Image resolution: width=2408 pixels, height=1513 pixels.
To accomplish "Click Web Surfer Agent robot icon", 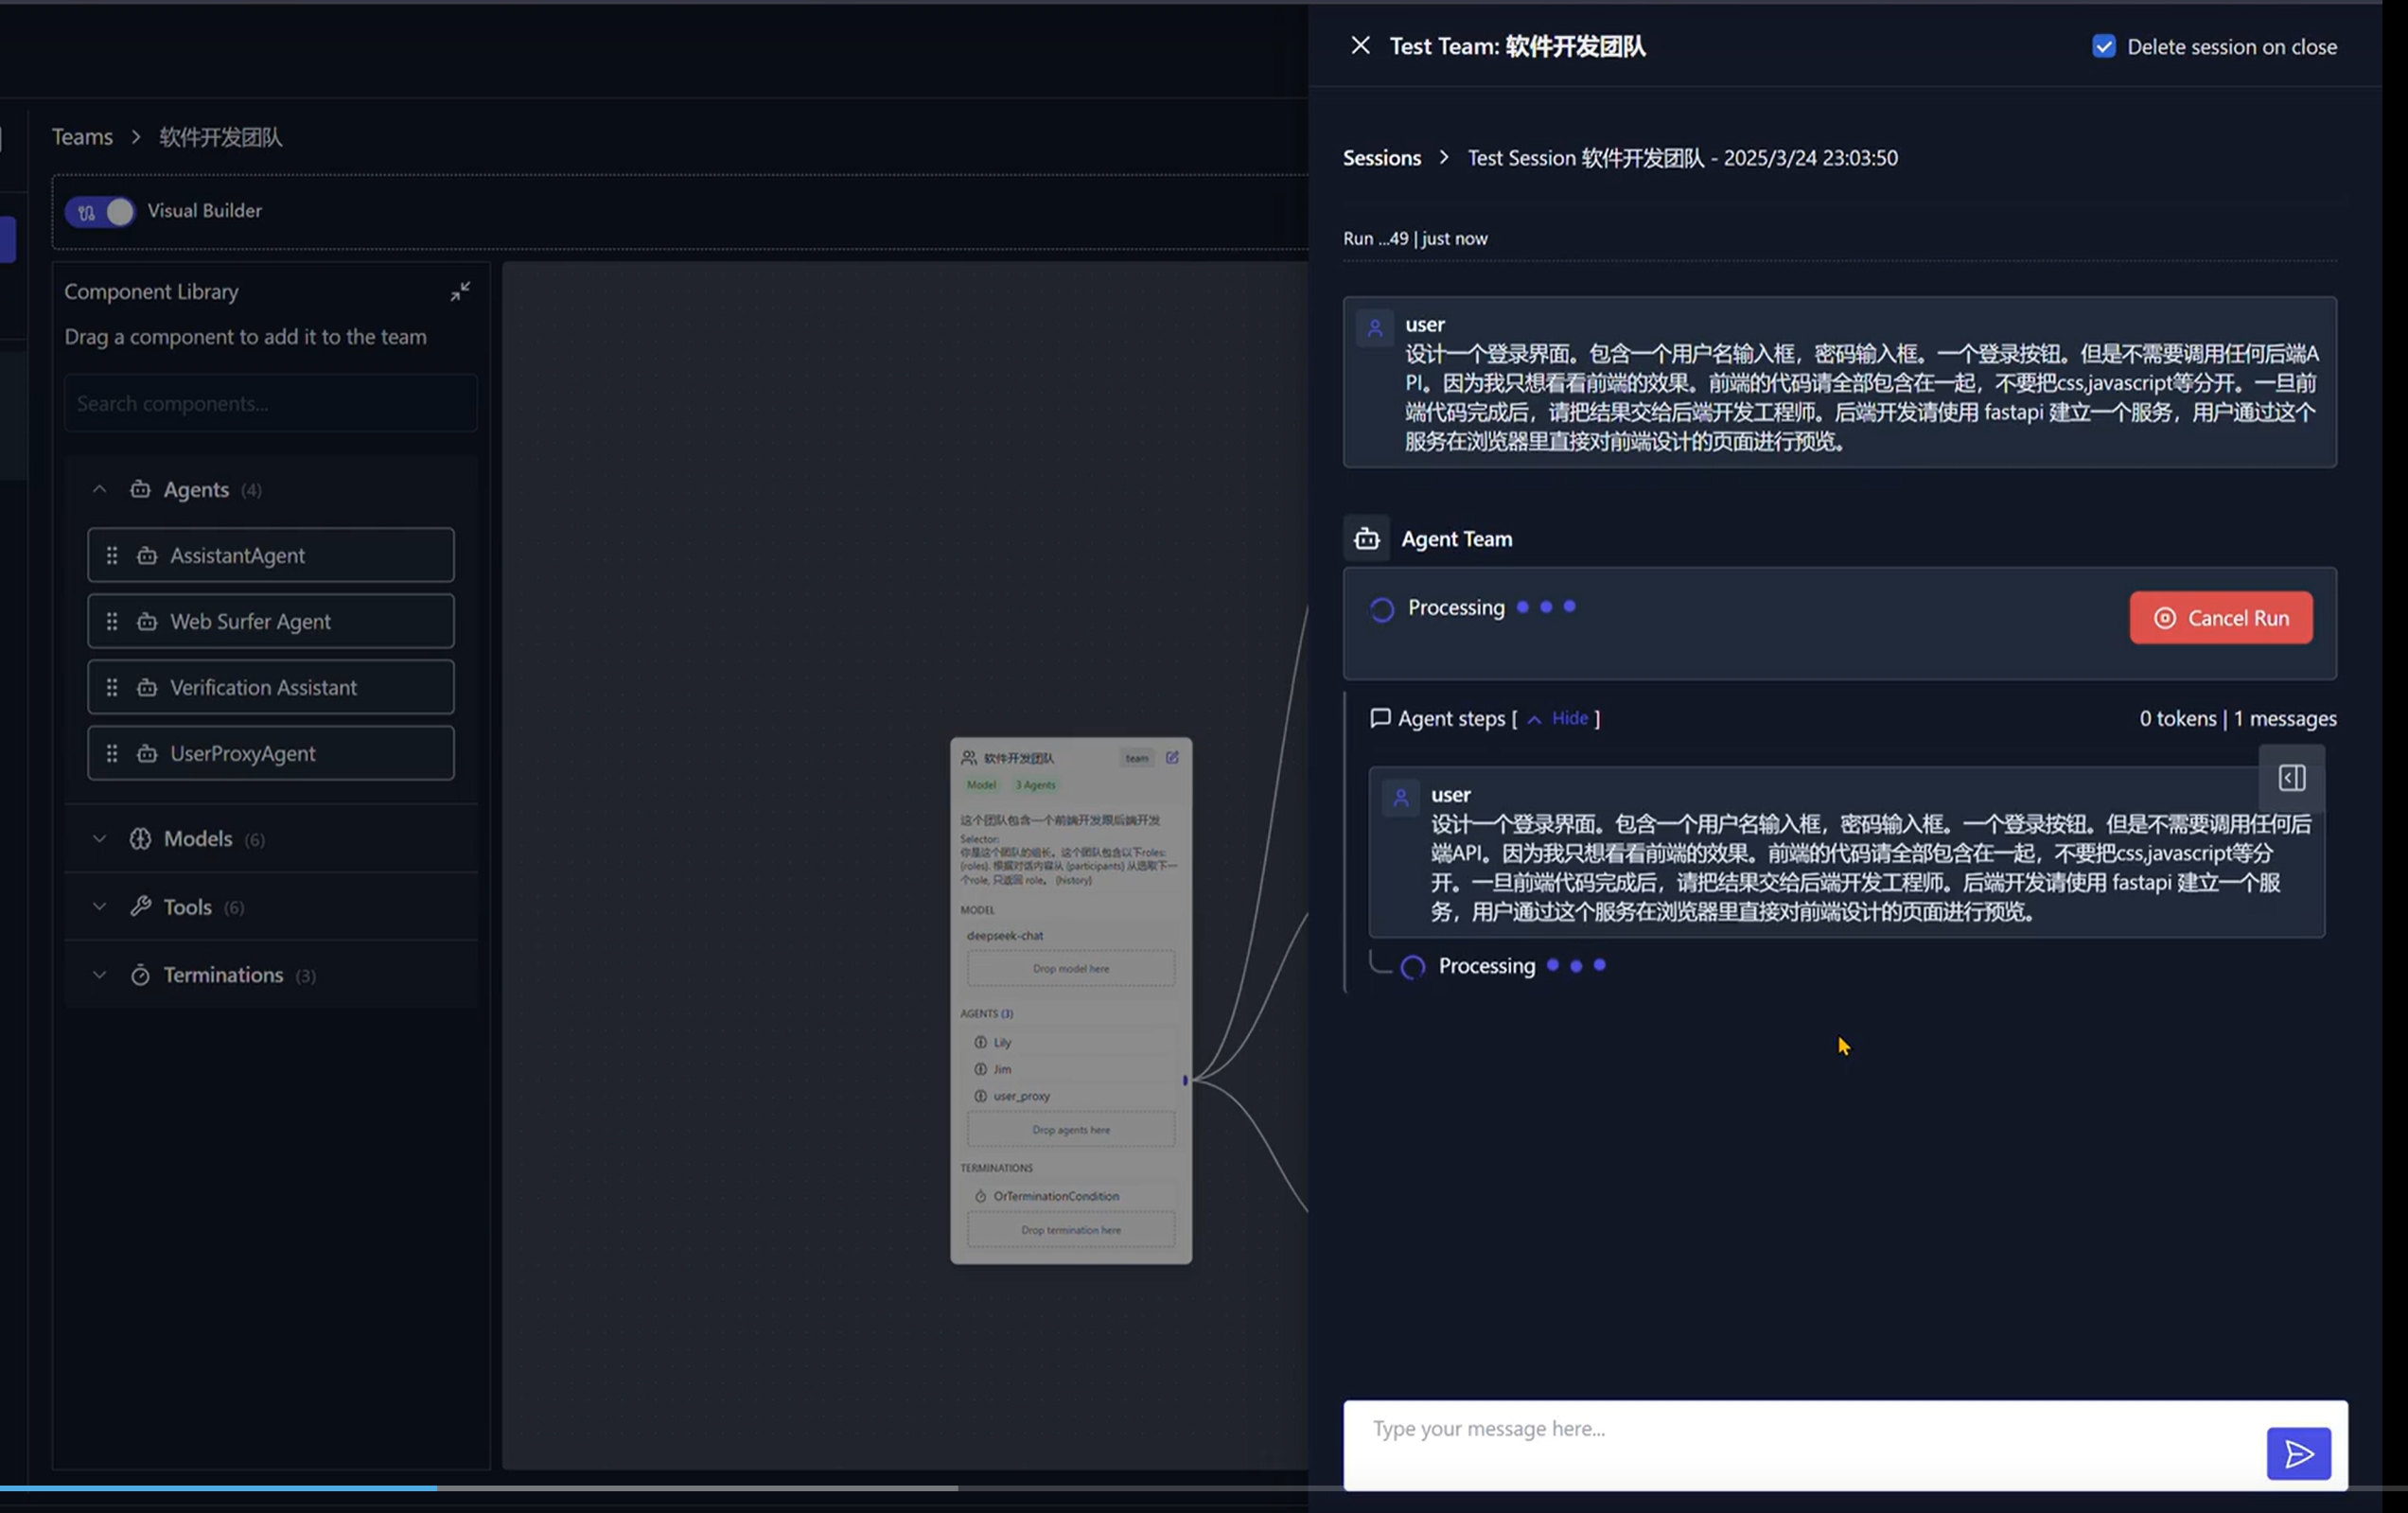I will coord(147,622).
